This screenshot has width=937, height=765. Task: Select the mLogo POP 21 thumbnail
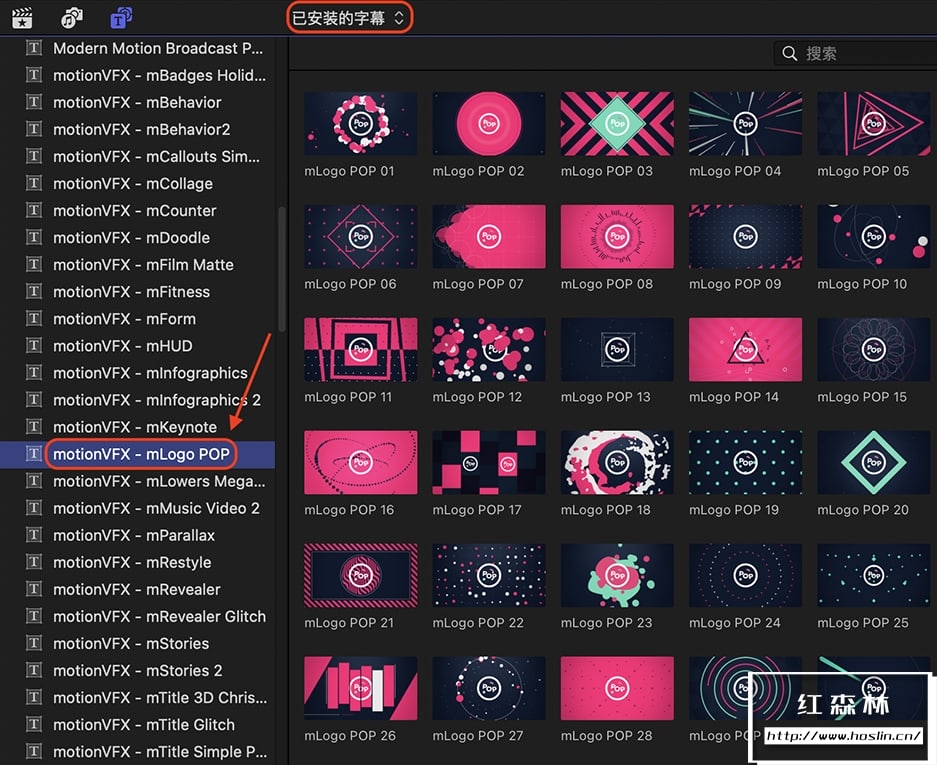pos(360,576)
